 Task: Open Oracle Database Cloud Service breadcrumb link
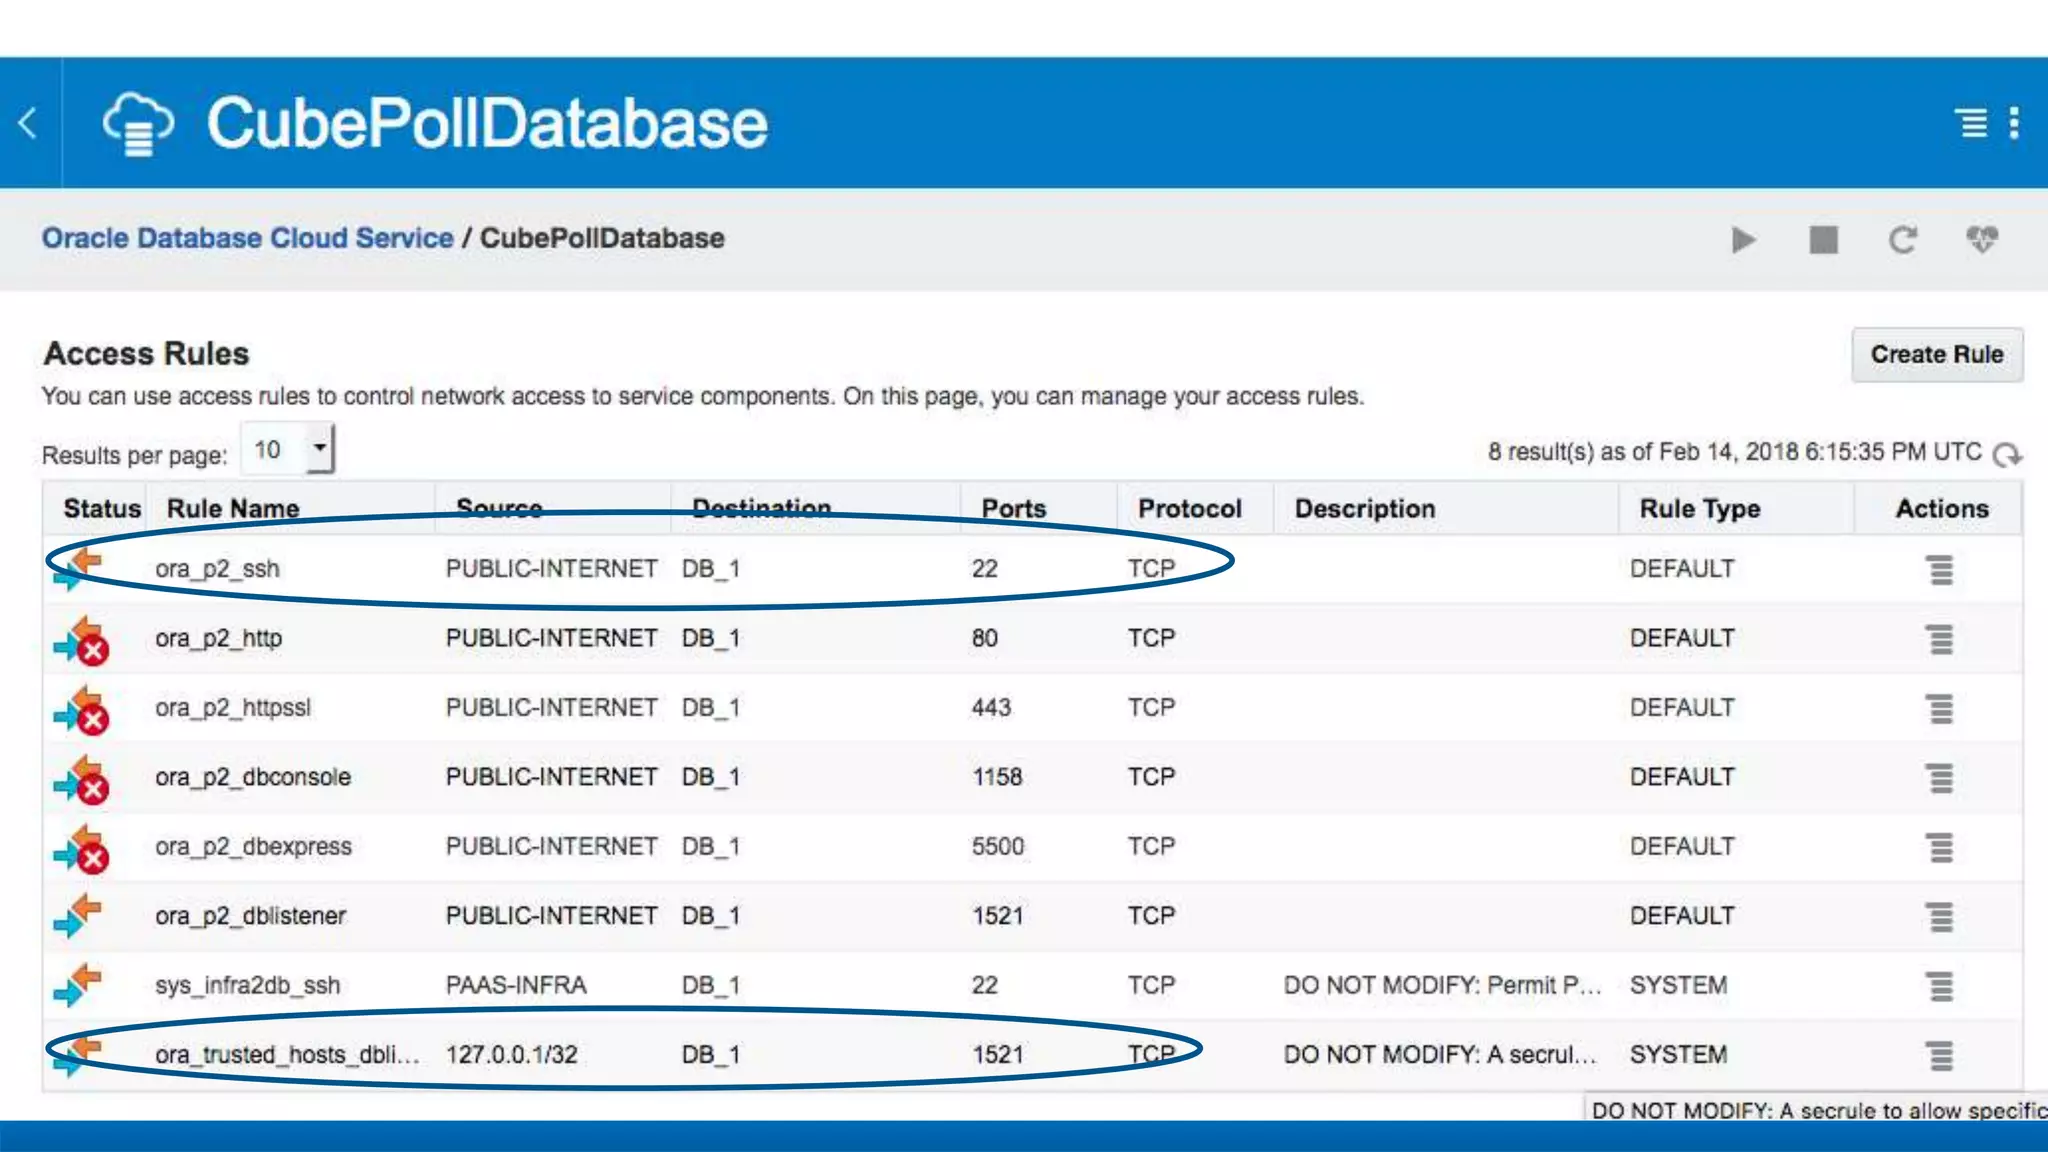(x=247, y=238)
